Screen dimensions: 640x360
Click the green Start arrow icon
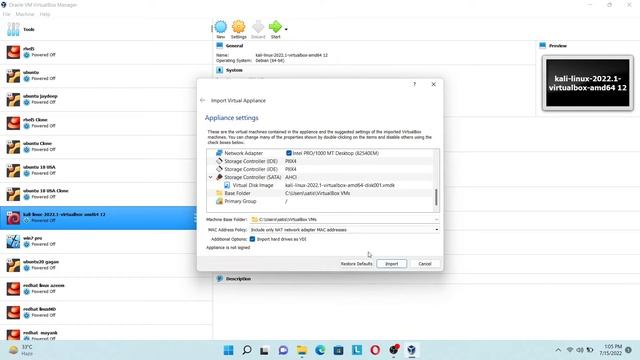(275, 27)
